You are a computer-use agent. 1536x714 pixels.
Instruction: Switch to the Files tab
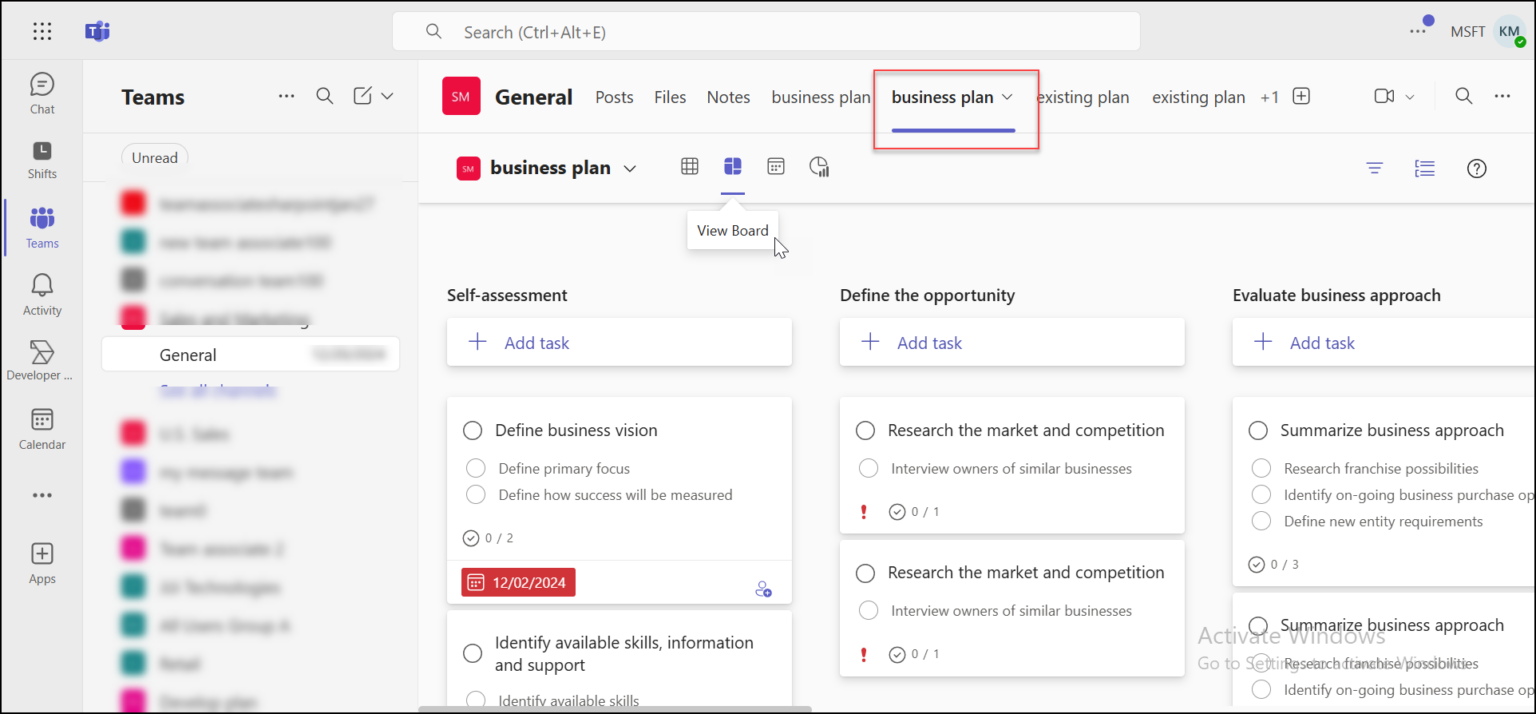point(670,96)
